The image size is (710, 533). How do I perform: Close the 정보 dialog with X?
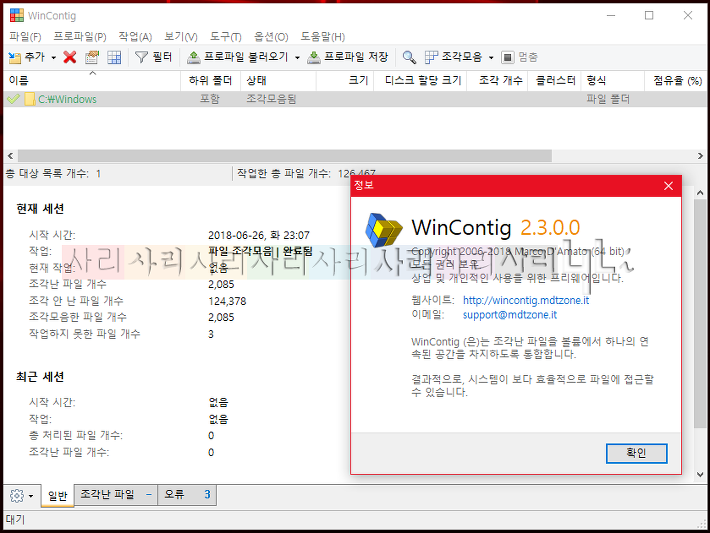pyautogui.click(x=668, y=186)
